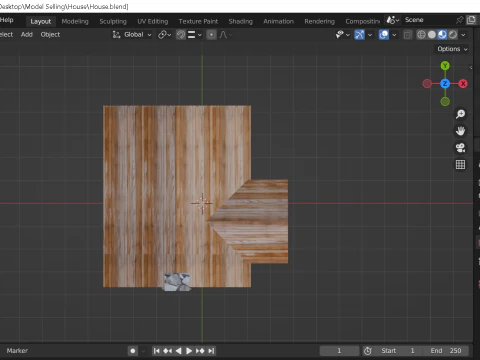Image resolution: width=480 pixels, height=360 pixels.
Task: Open the proportional editing falloff dropdown
Action: 226,35
